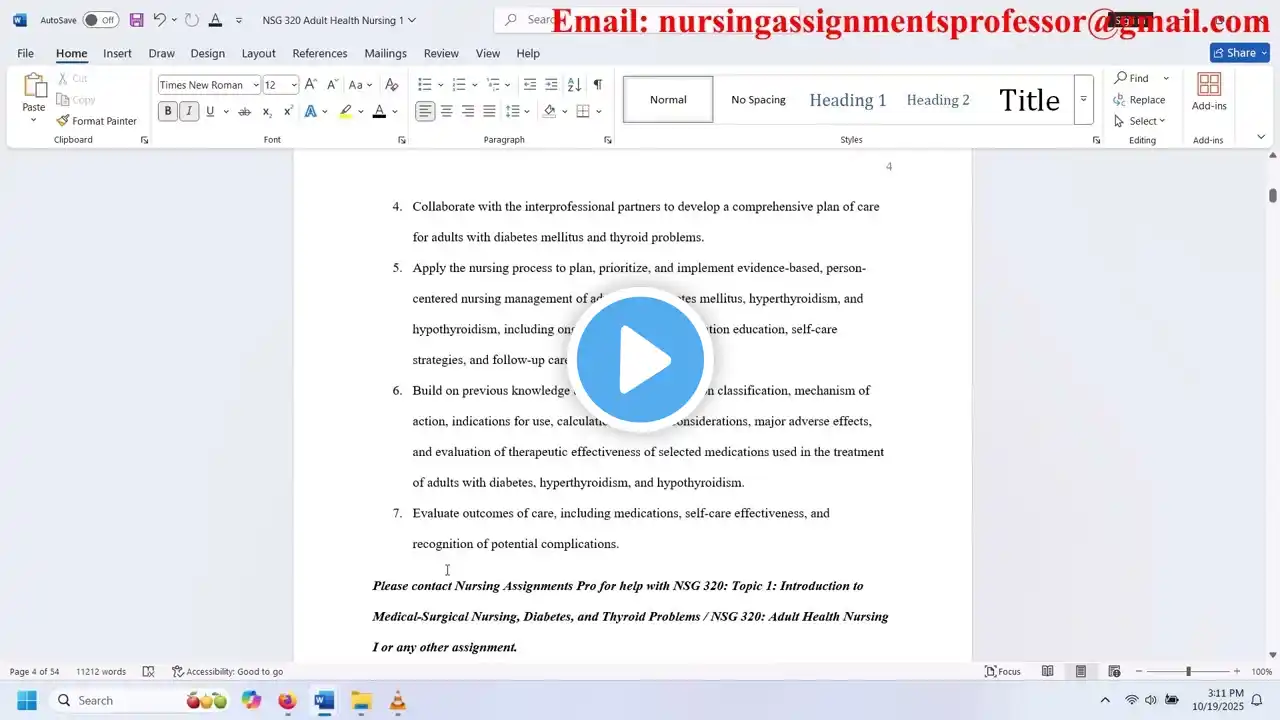Toggle bold formatting
1280x720 pixels.
click(x=168, y=112)
